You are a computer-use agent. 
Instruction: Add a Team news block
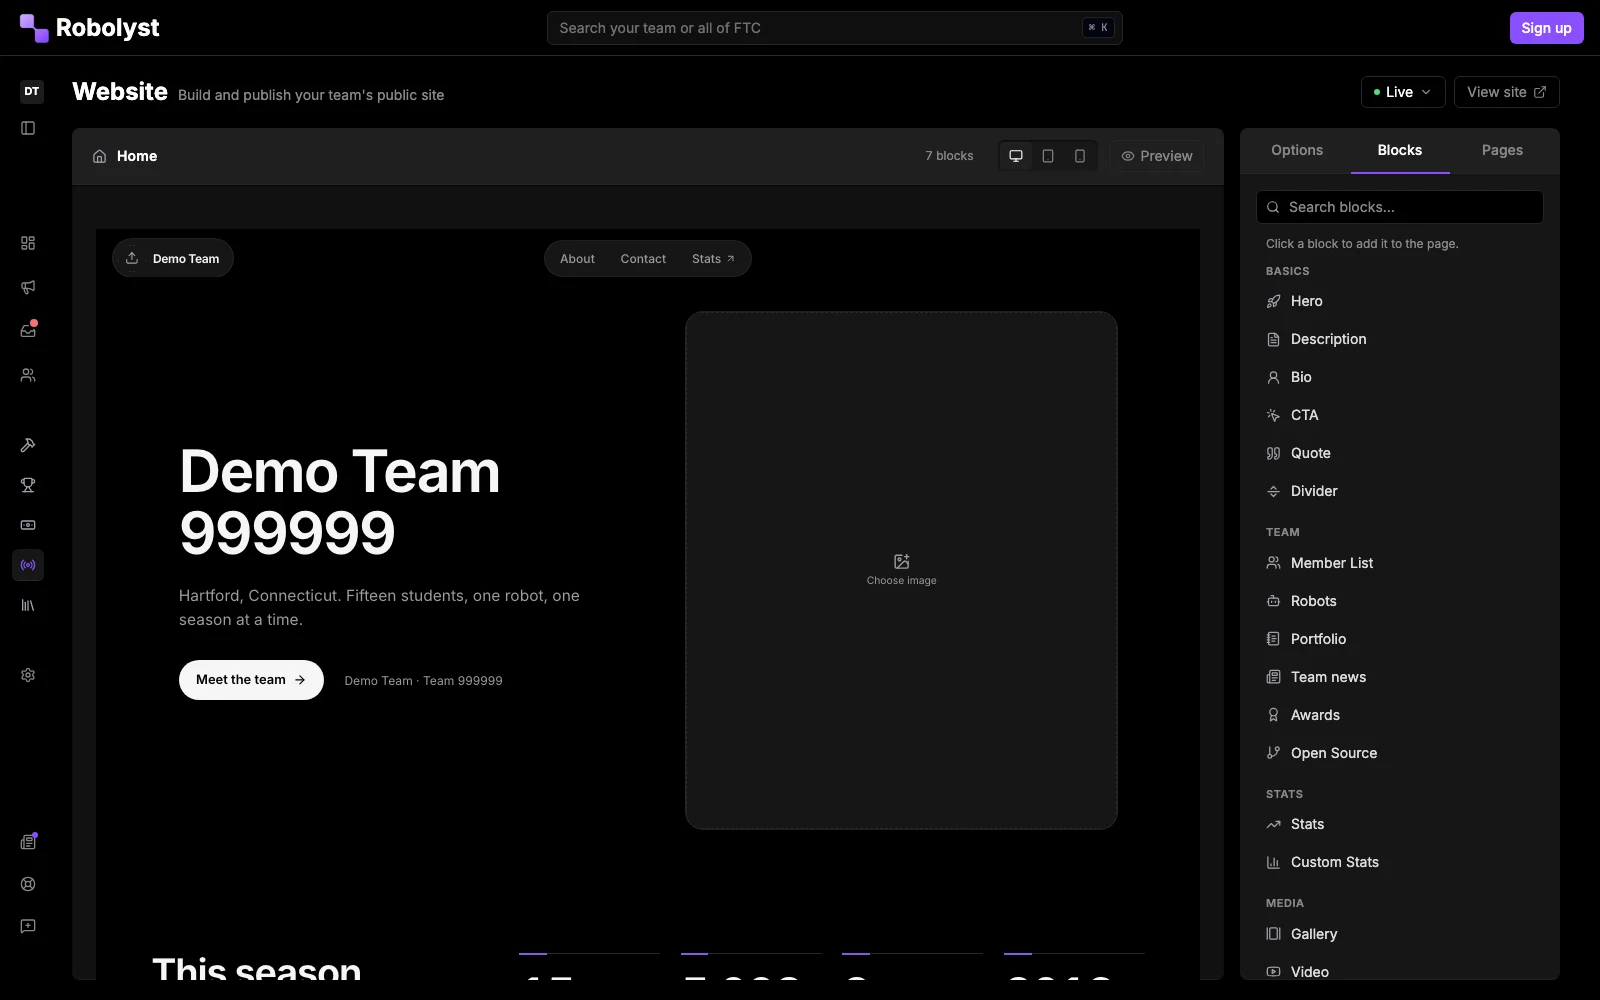1400,677
